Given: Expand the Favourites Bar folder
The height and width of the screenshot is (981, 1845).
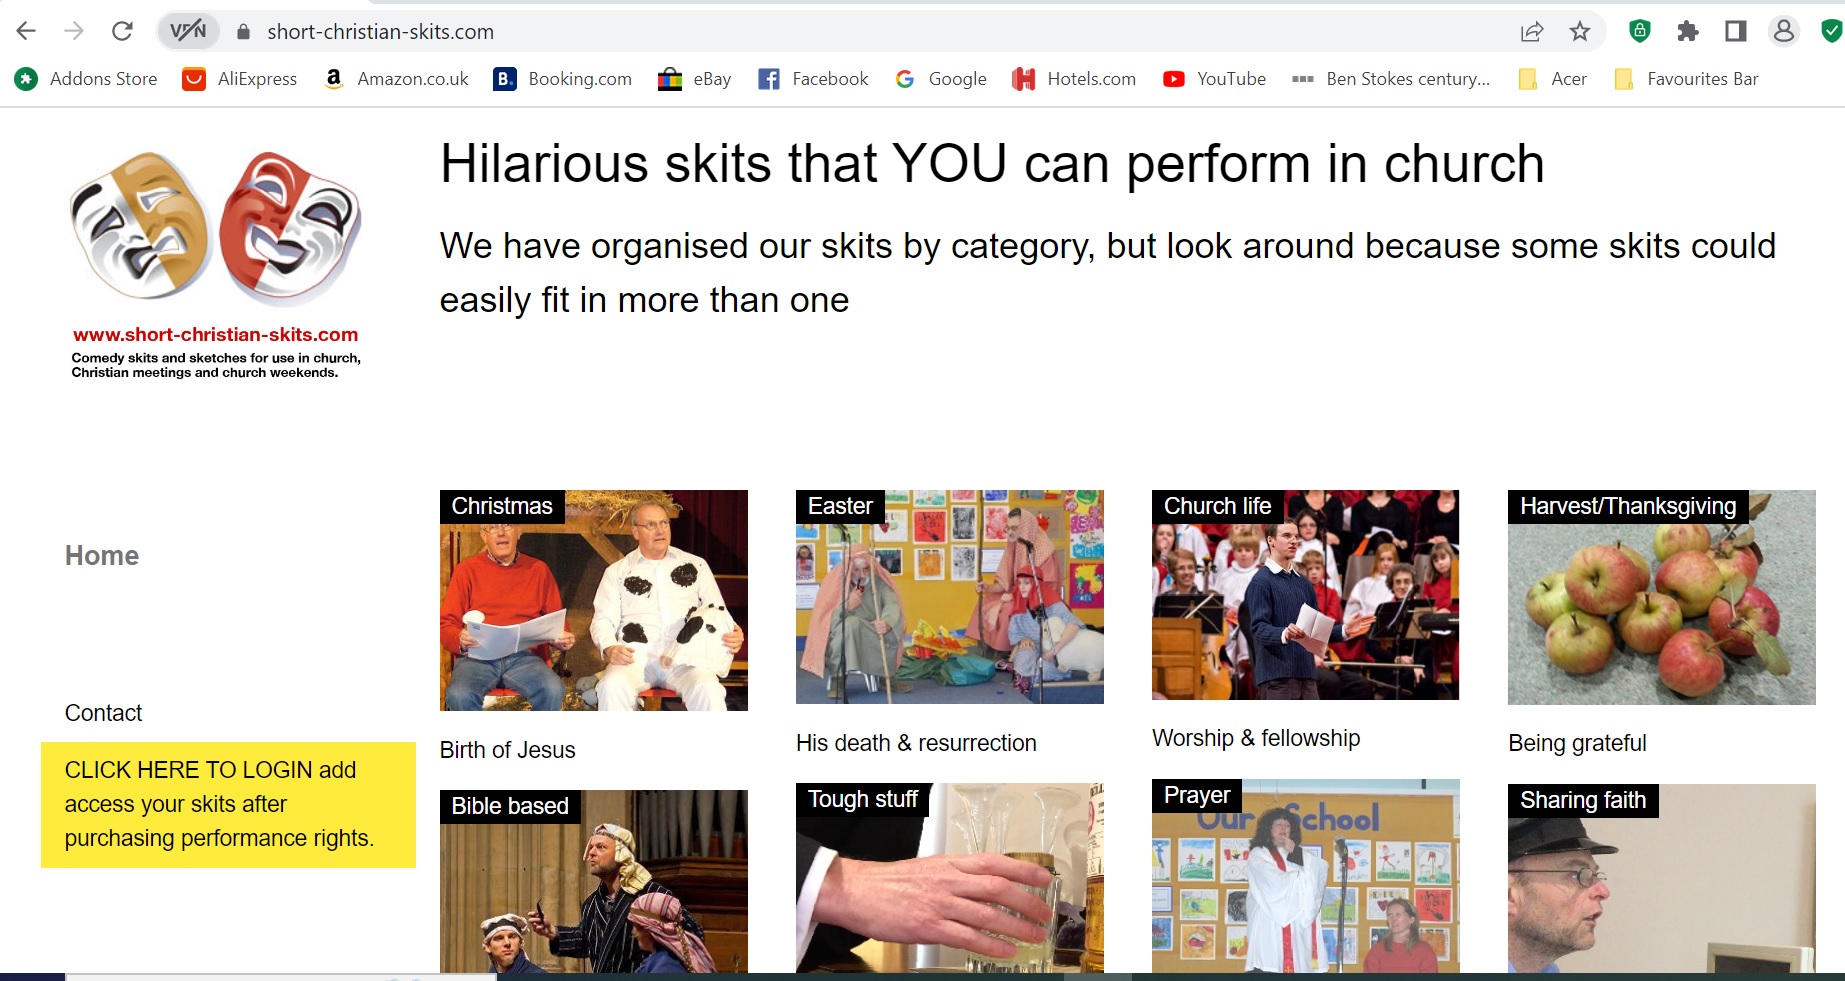Looking at the screenshot, I should (1686, 79).
